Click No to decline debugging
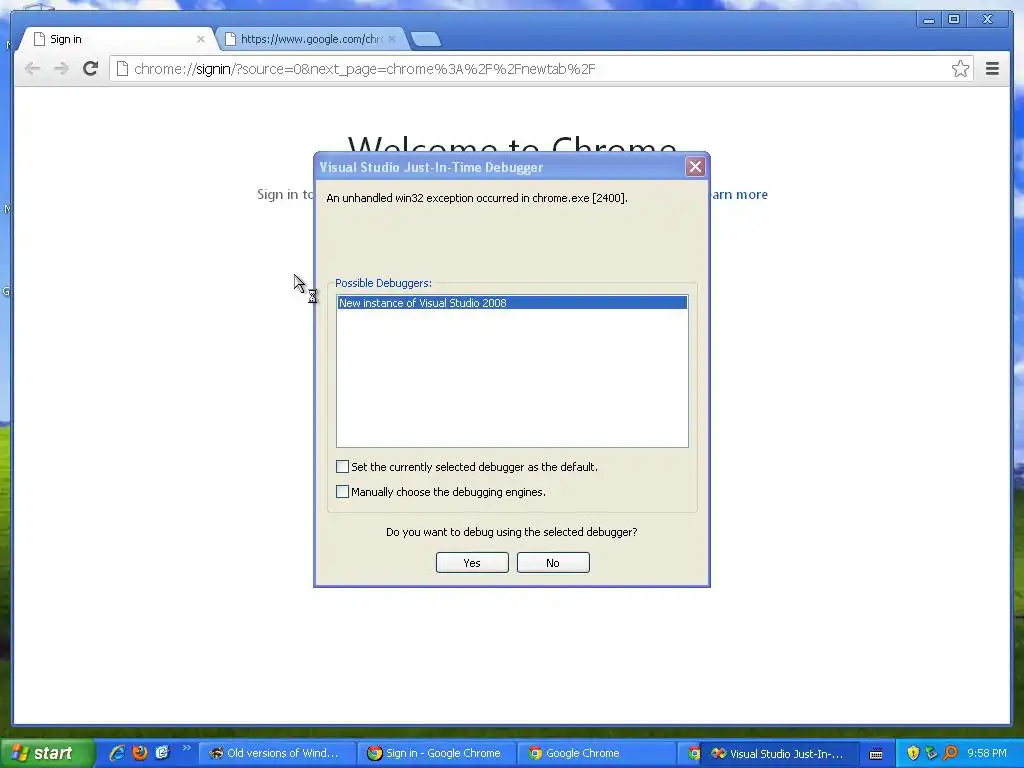1024x768 pixels. coord(553,562)
